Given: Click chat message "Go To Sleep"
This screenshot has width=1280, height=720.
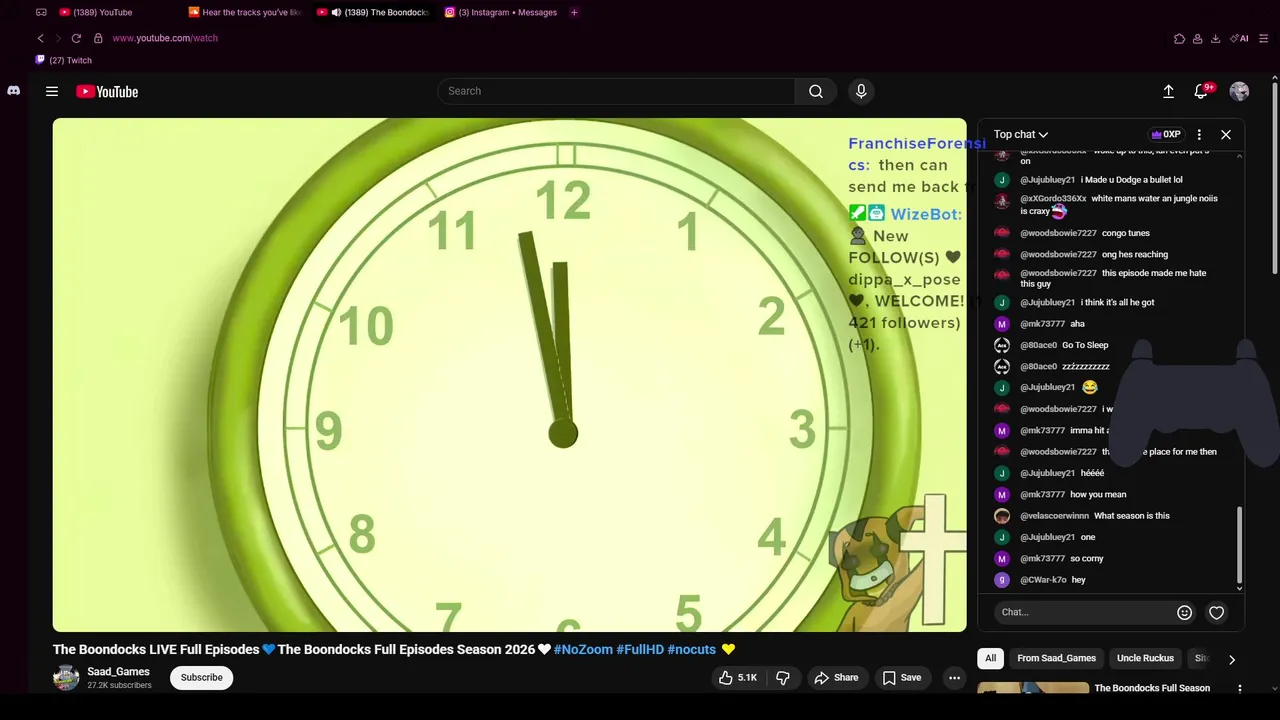Looking at the screenshot, I should pos(1085,345).
